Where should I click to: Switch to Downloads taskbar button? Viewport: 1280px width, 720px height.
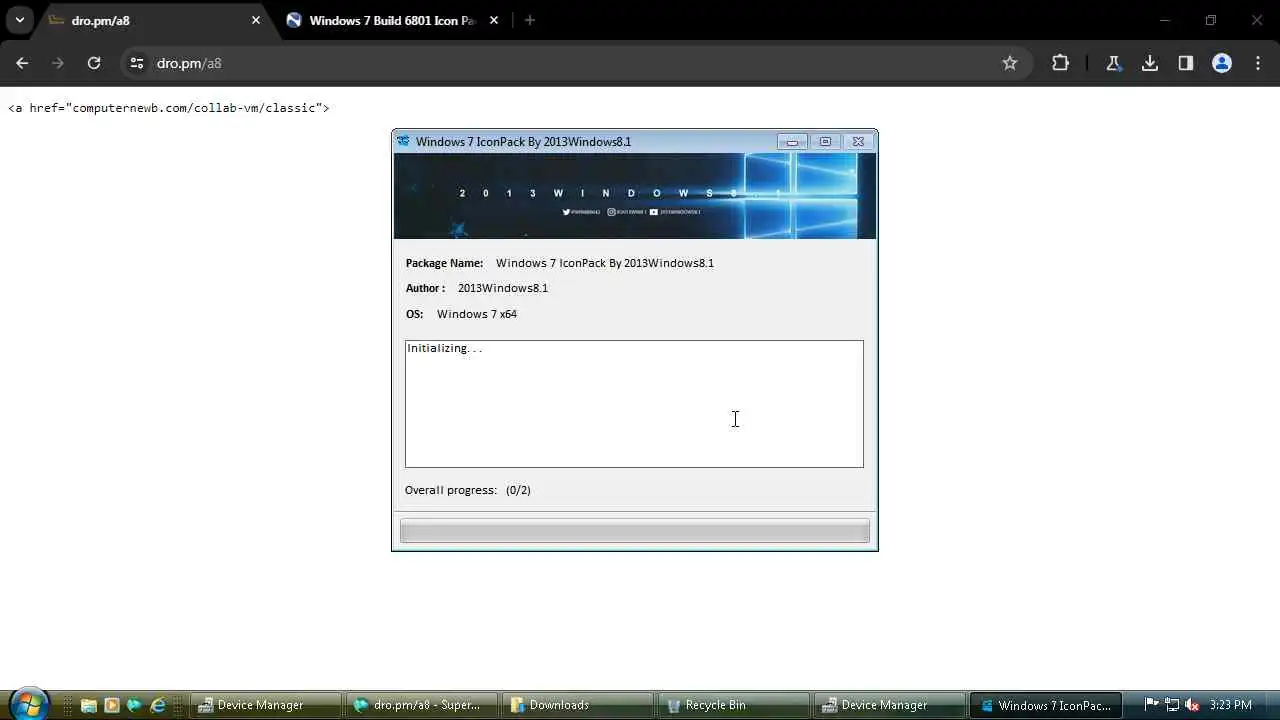click(578, 705)
